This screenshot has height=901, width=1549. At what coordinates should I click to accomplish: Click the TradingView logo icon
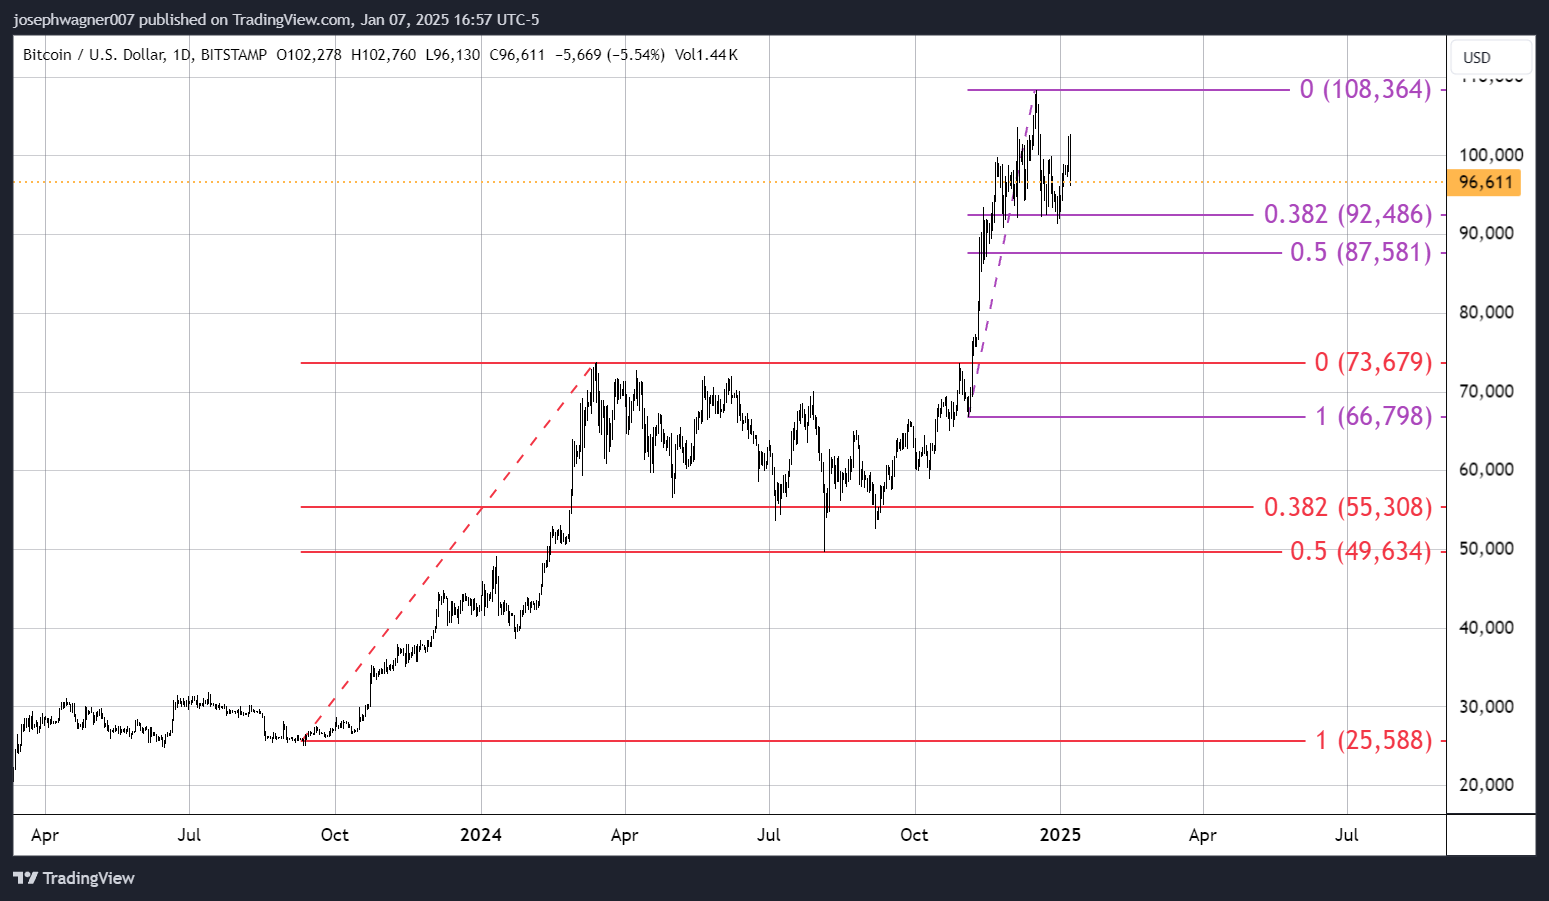pyautogui.click(x=26, y=878)
